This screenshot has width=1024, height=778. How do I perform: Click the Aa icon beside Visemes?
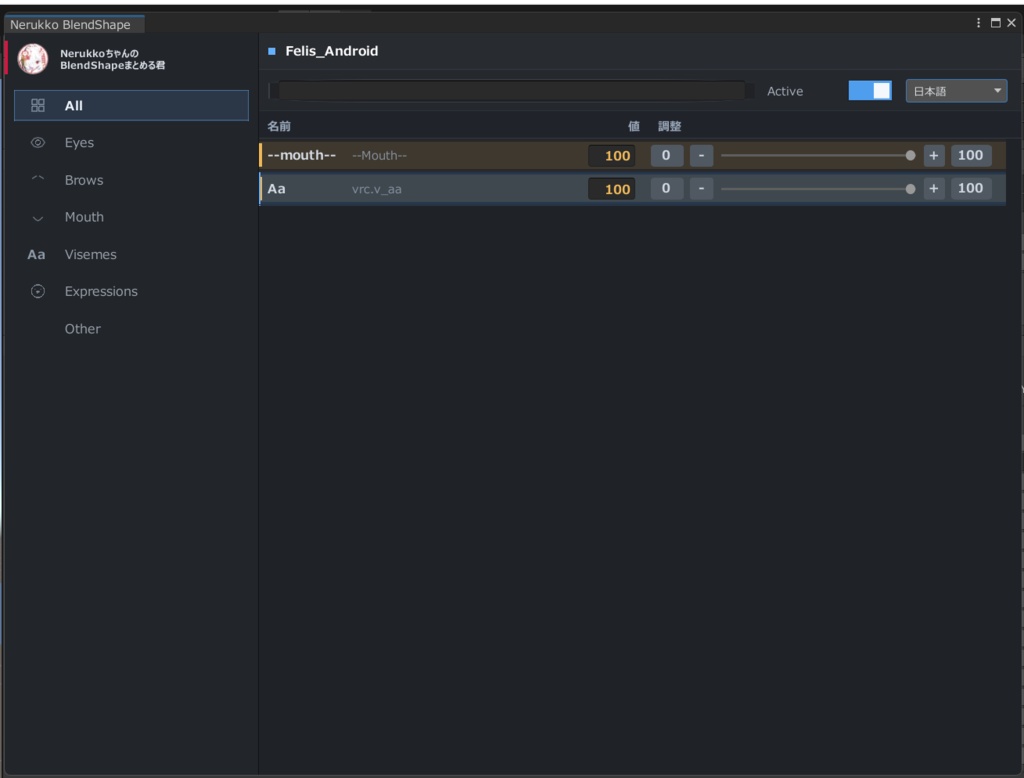coord(37,254)
